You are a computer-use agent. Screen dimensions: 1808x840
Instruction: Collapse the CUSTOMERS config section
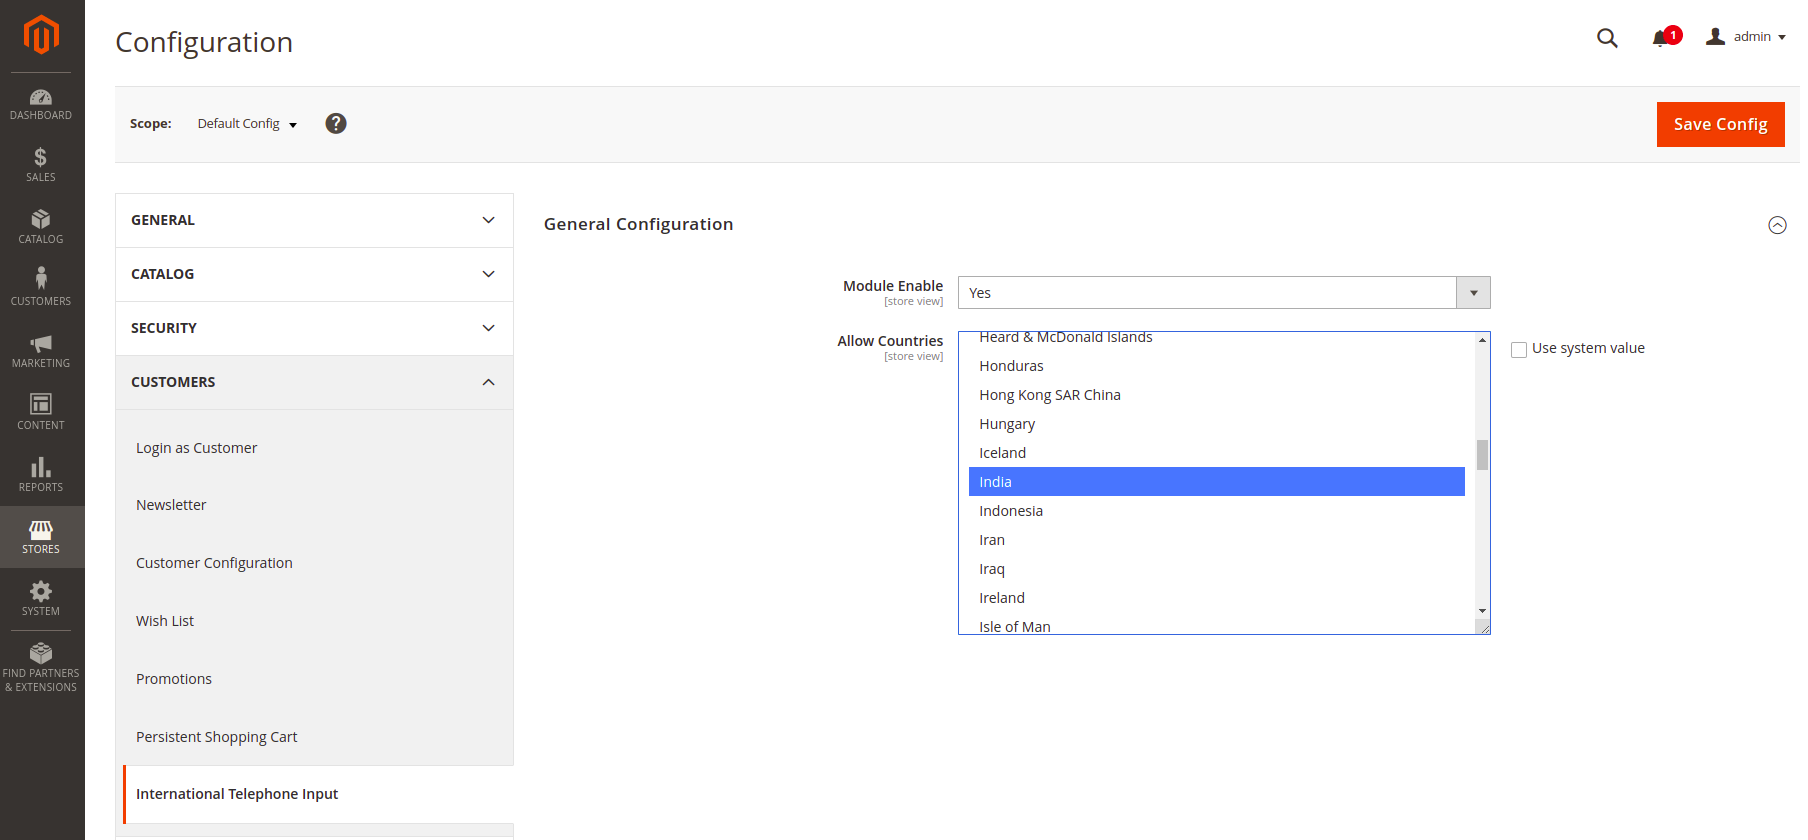pyautogui.click(x=314, y=382)
